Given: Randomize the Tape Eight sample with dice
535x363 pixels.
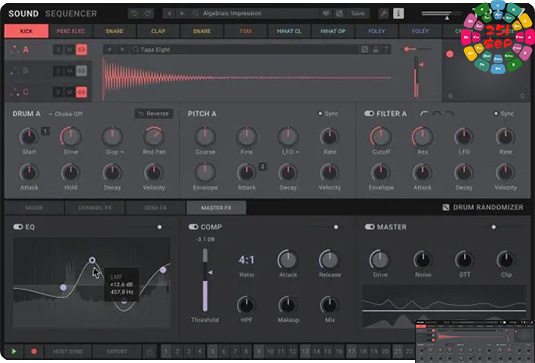Looking at the screenshot, I should 364,49.
